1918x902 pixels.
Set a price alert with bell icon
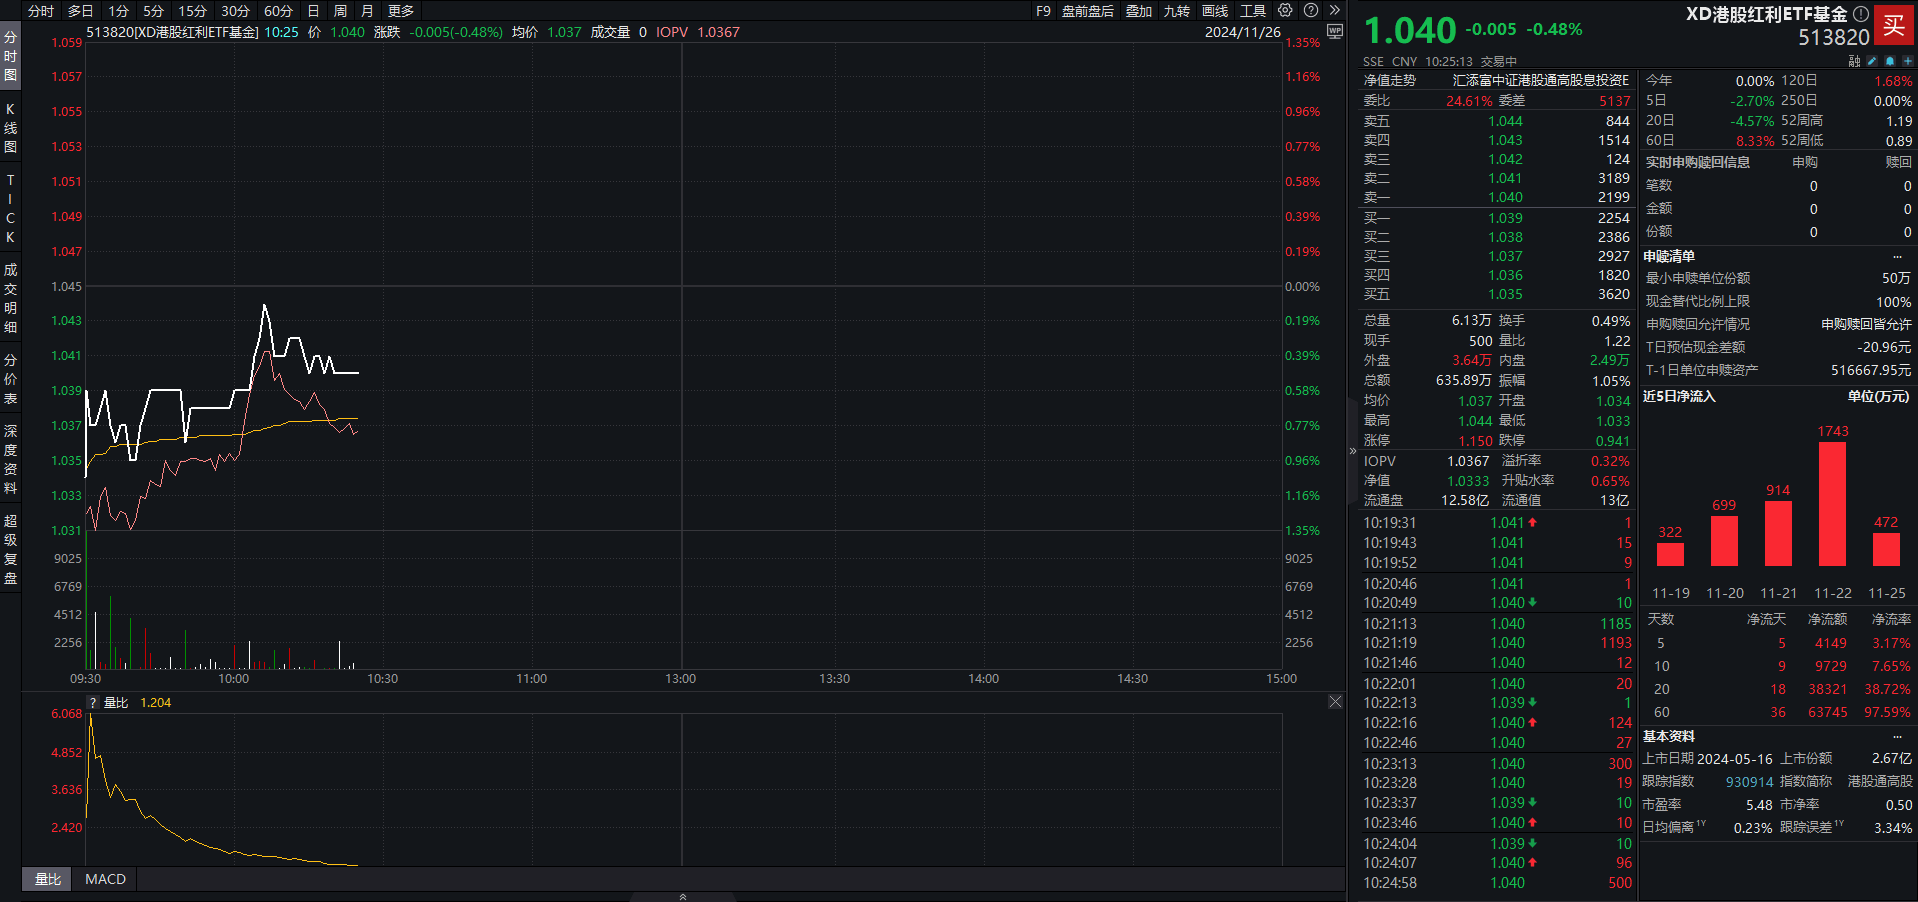pos(1889,61)
